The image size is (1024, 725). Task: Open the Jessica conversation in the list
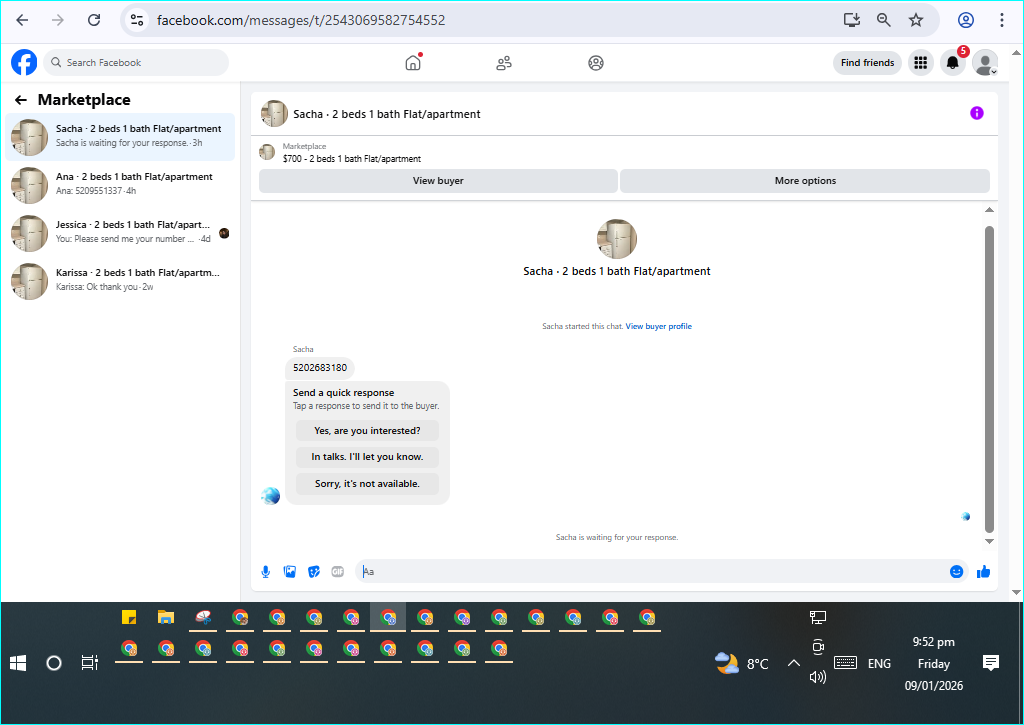point(120,233)
